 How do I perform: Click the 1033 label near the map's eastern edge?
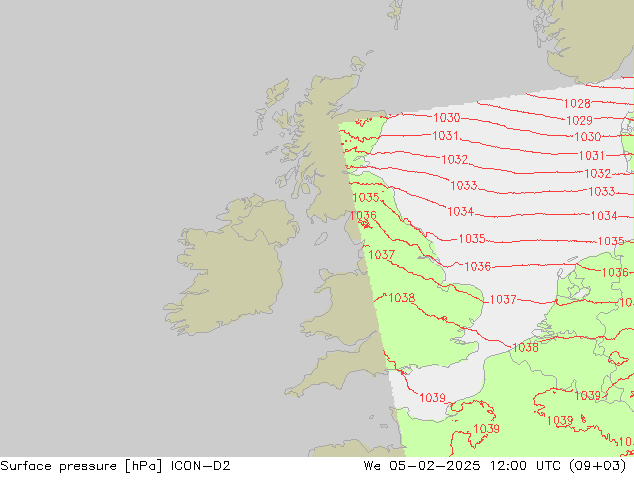pos(602,191)
